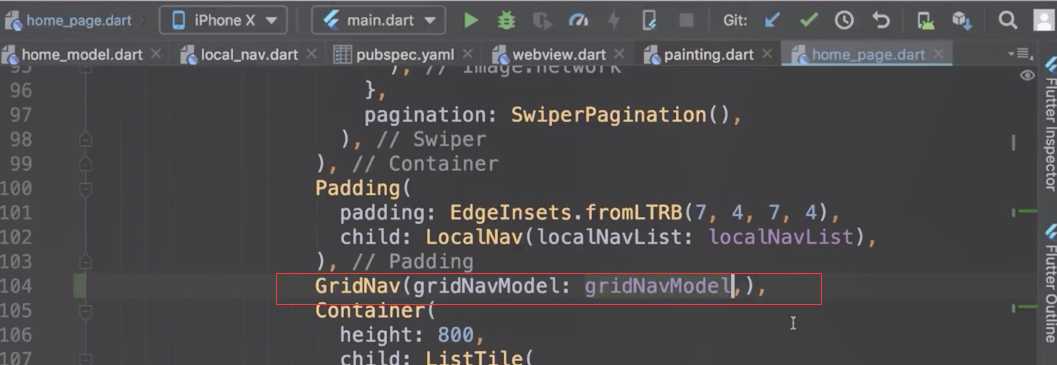This screenshot has width=1057, height=365.
Task: Close the pubspec.yaml tab
Action: click(466, 53)
